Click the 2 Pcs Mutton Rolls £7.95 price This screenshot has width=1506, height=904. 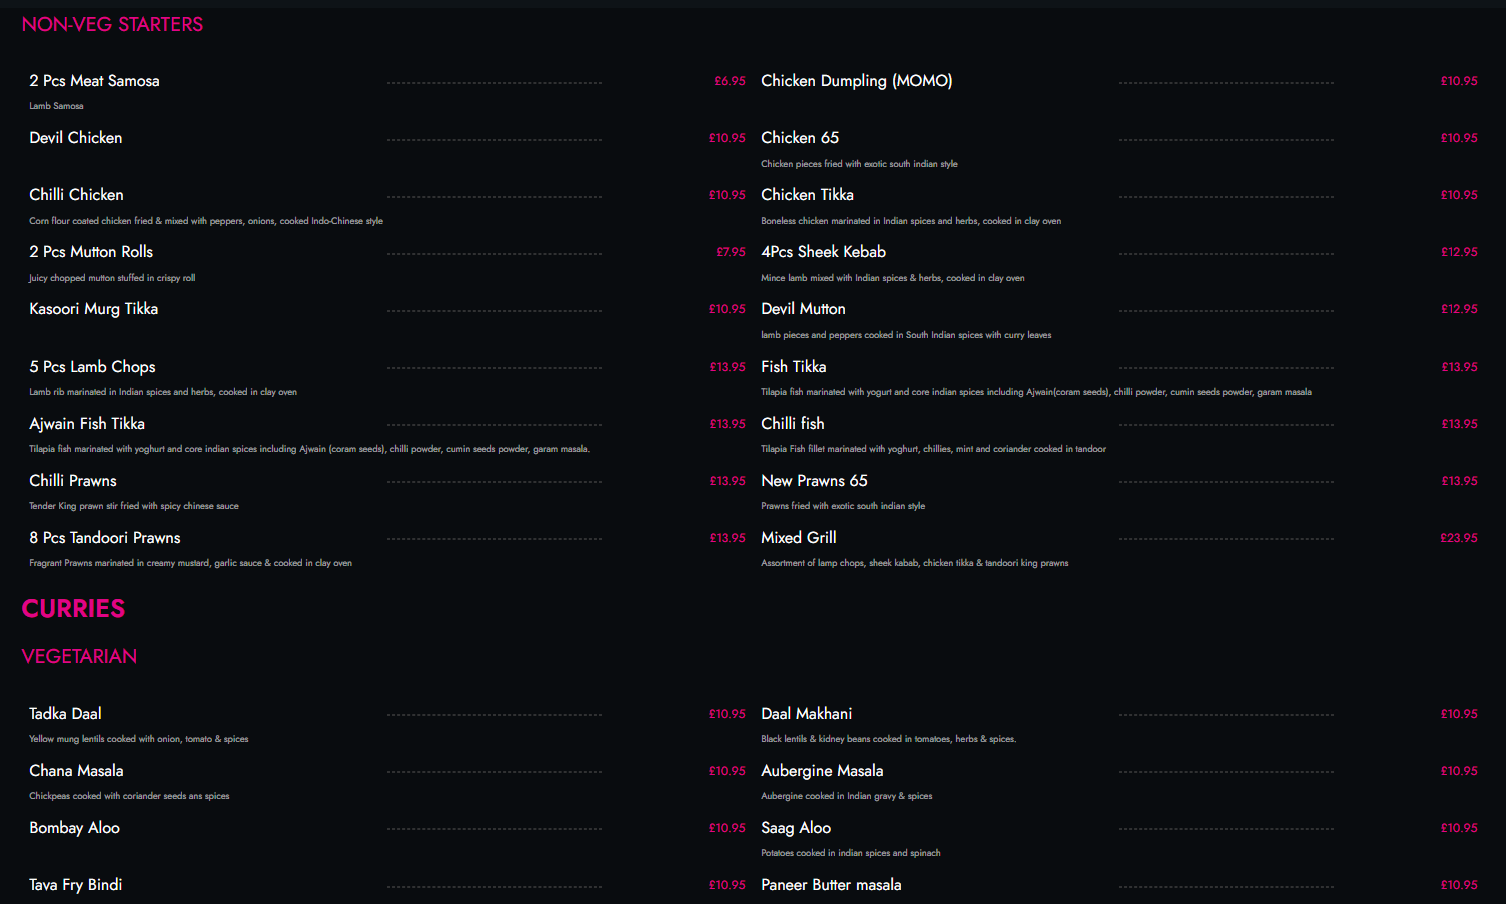730,252
